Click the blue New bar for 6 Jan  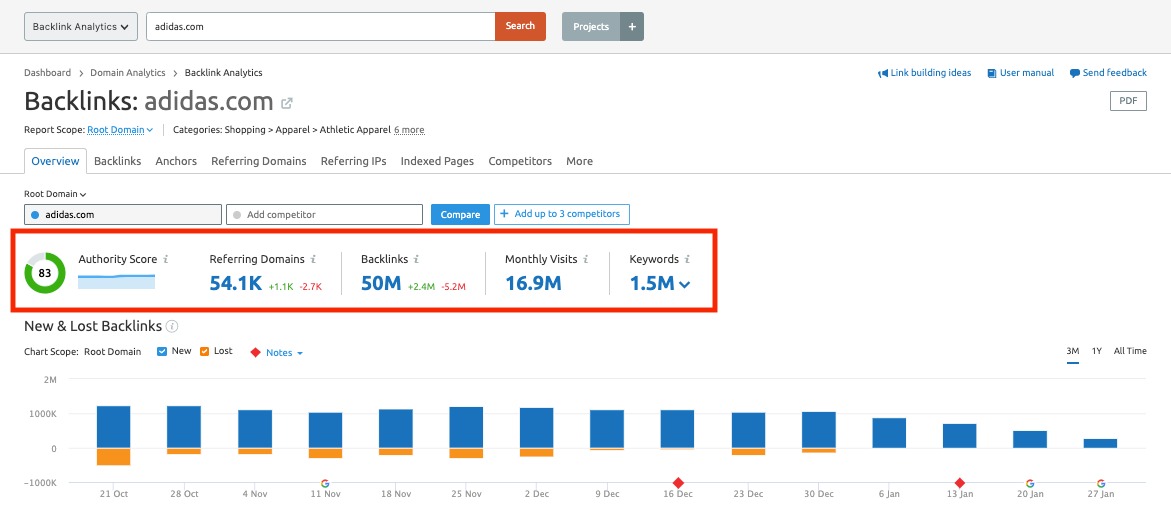[889, 433]
